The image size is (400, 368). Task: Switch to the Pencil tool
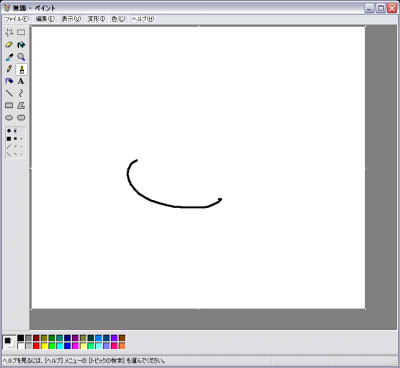click(x=9, y=69)
